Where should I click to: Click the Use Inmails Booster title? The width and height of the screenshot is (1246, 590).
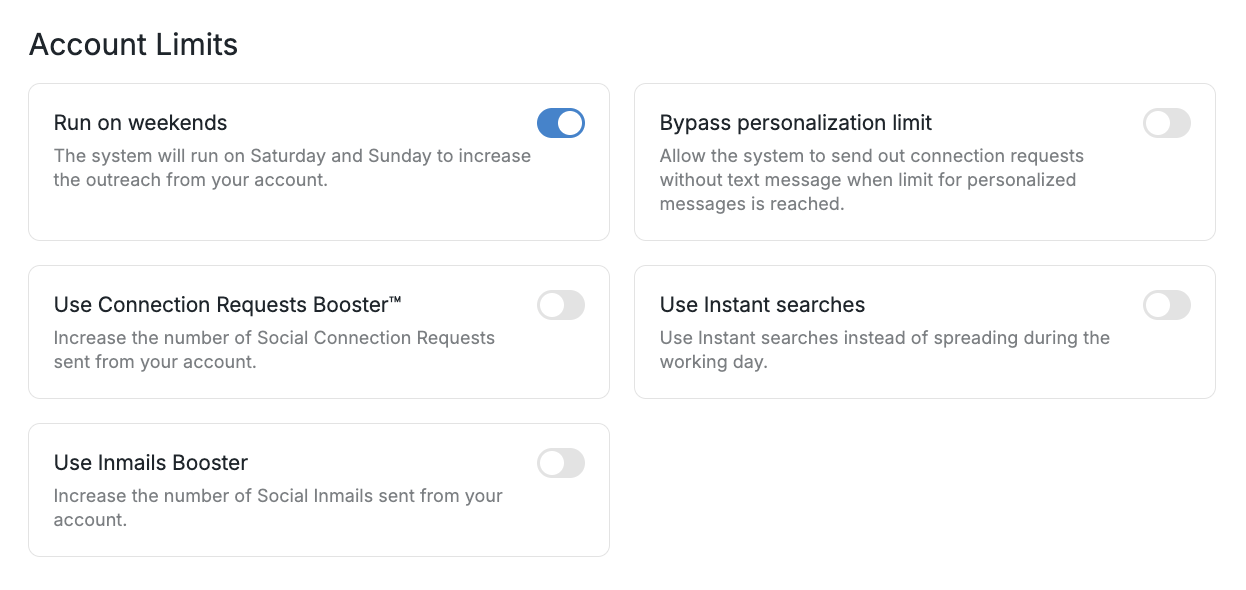point(150,463)
